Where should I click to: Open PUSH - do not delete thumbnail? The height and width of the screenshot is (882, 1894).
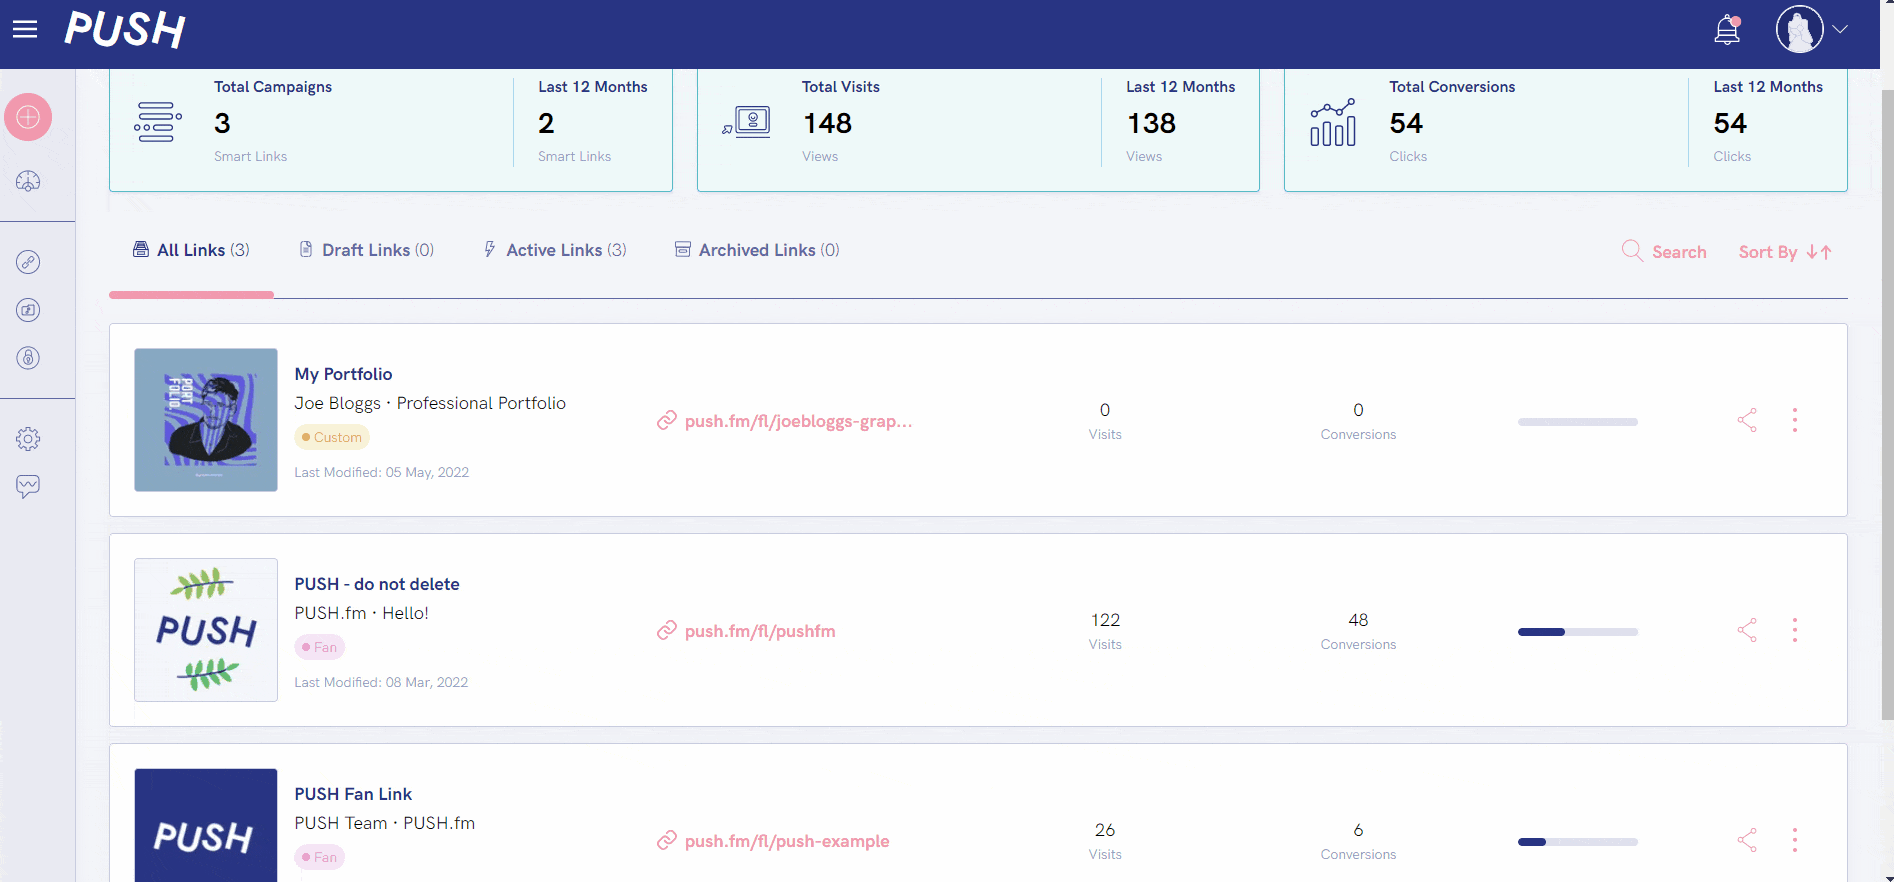coord(206,630)
